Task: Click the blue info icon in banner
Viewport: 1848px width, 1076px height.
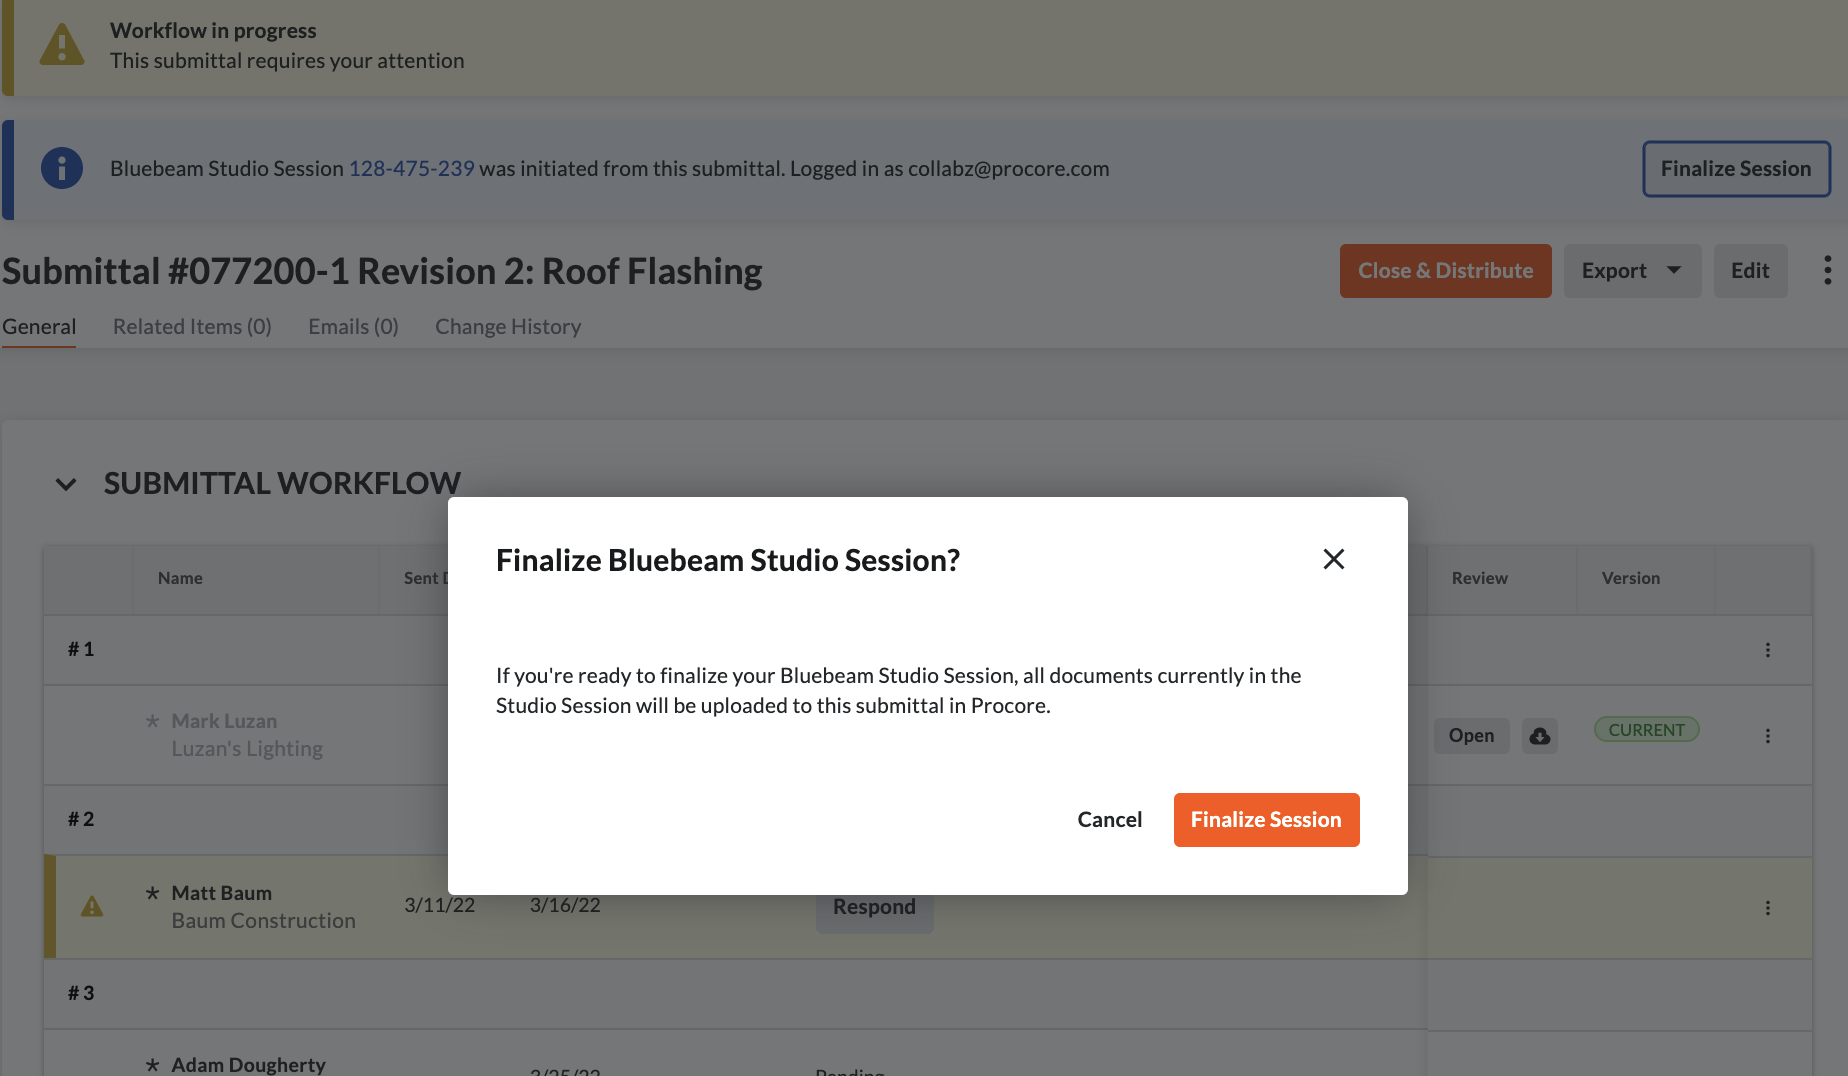Action: [x=62, y=169]
